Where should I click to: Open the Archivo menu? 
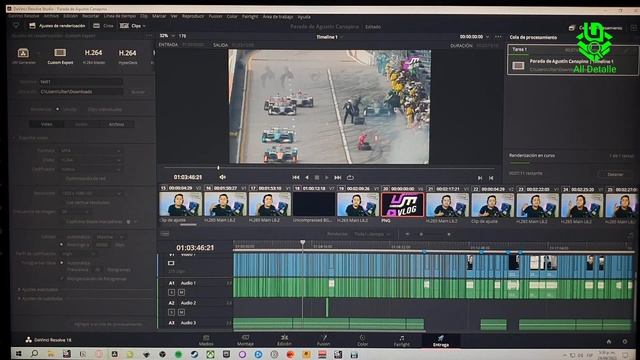point(51,16)
